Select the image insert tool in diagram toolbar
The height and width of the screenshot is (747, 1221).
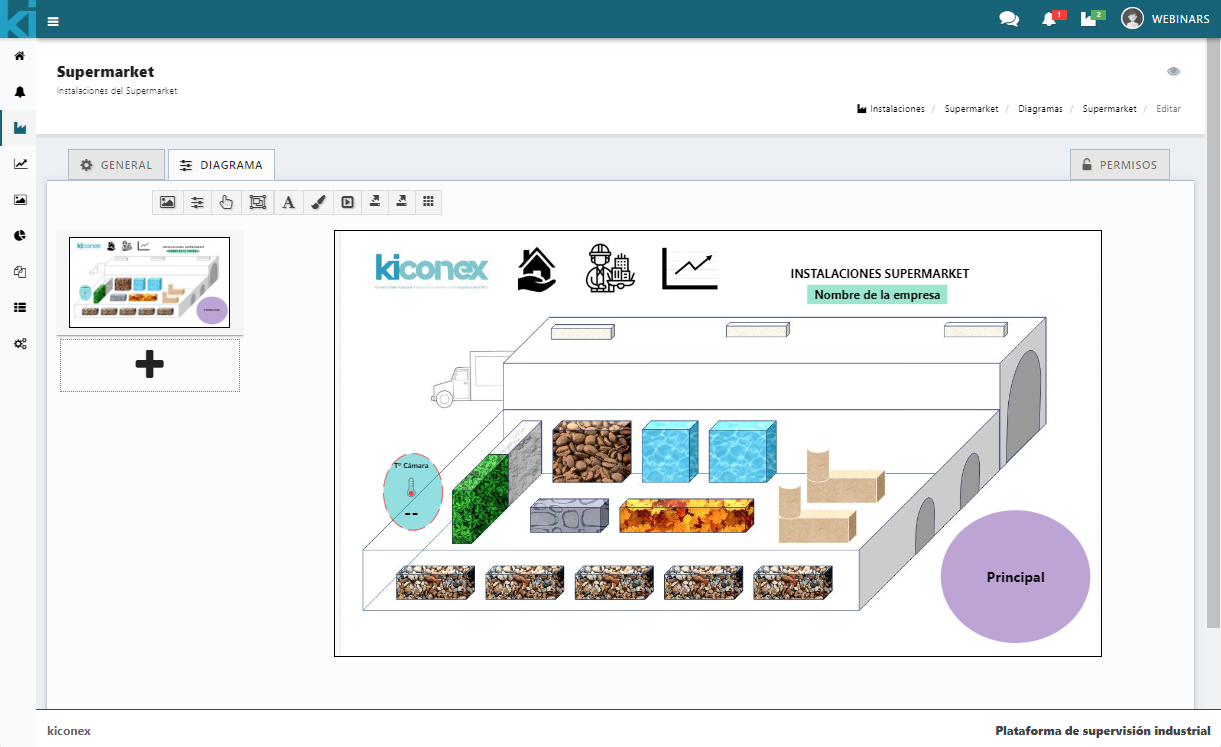[x=167, y=202]
